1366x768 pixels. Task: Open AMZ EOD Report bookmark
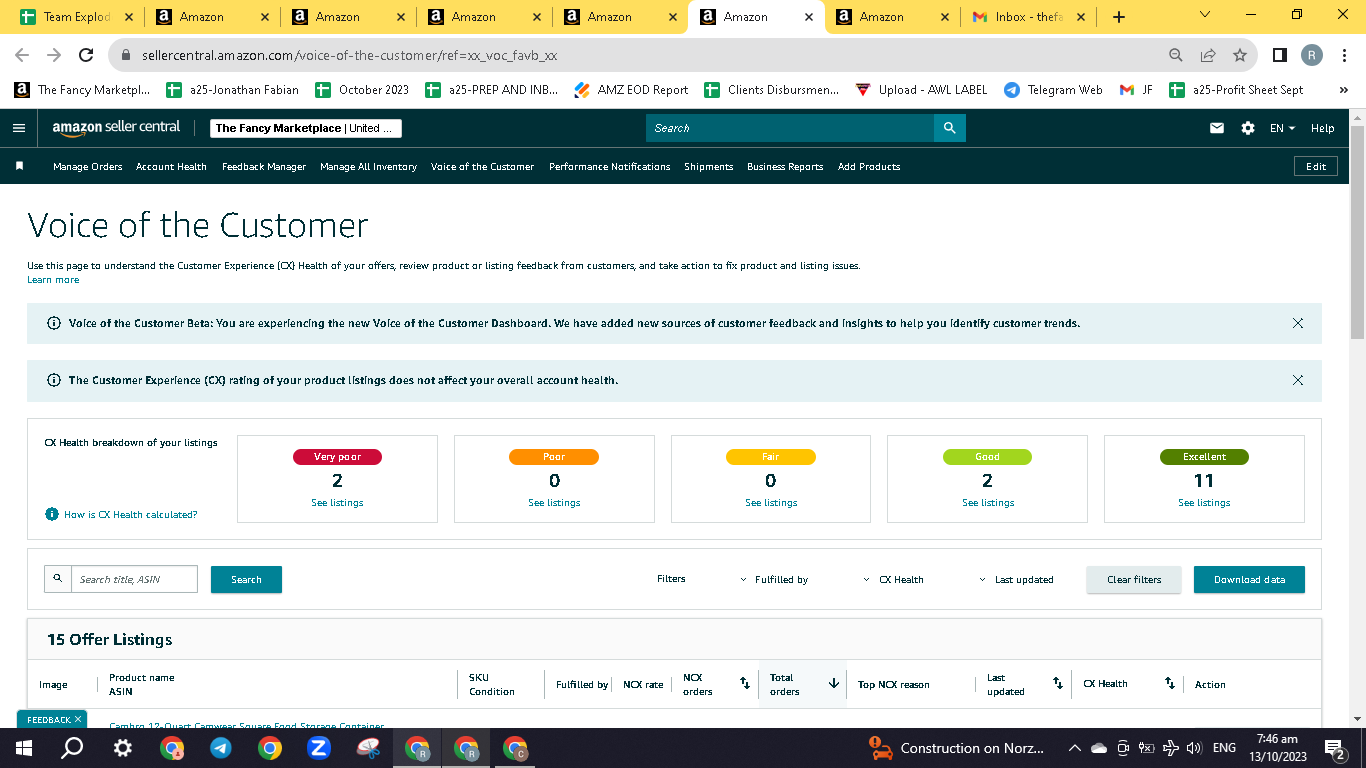(x=631, y=90)
